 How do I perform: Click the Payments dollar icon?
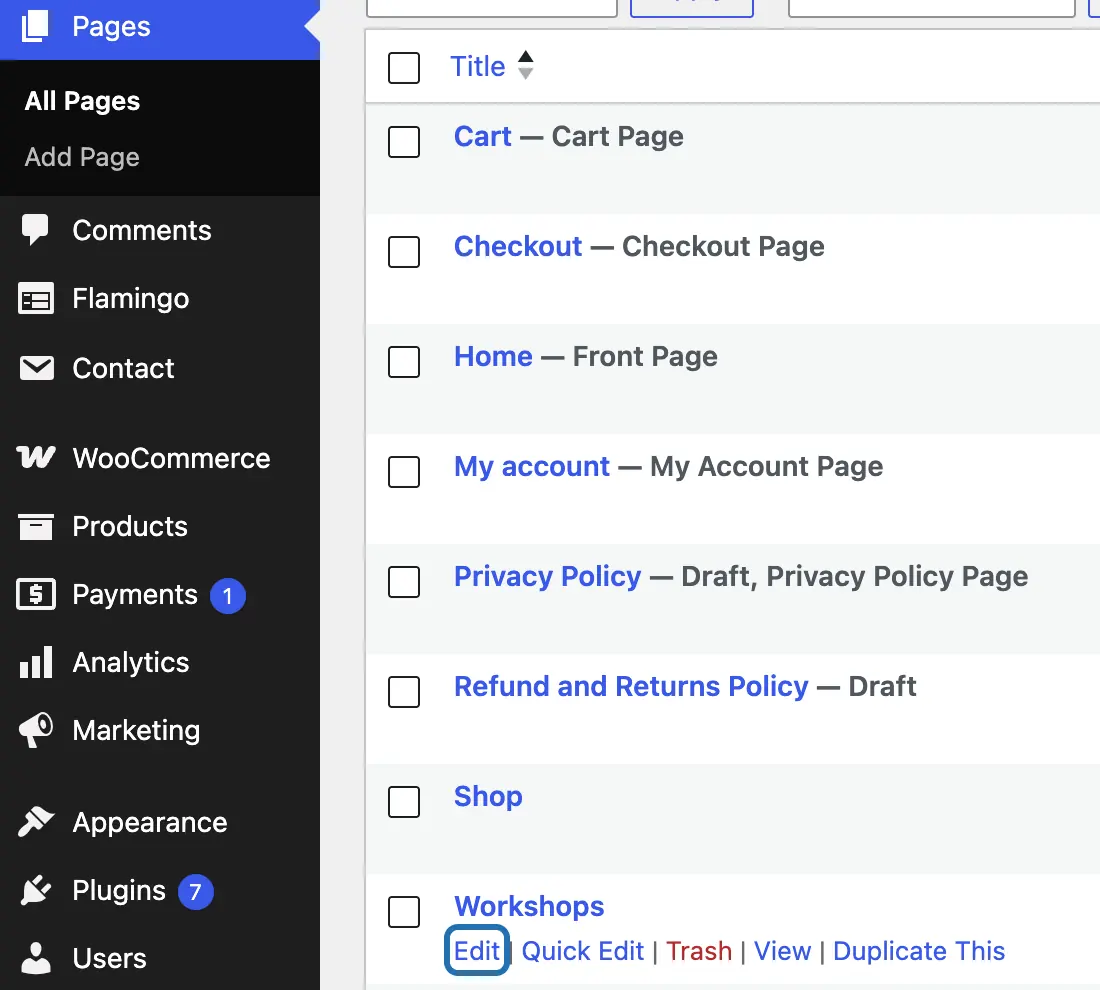click(36, 594)
